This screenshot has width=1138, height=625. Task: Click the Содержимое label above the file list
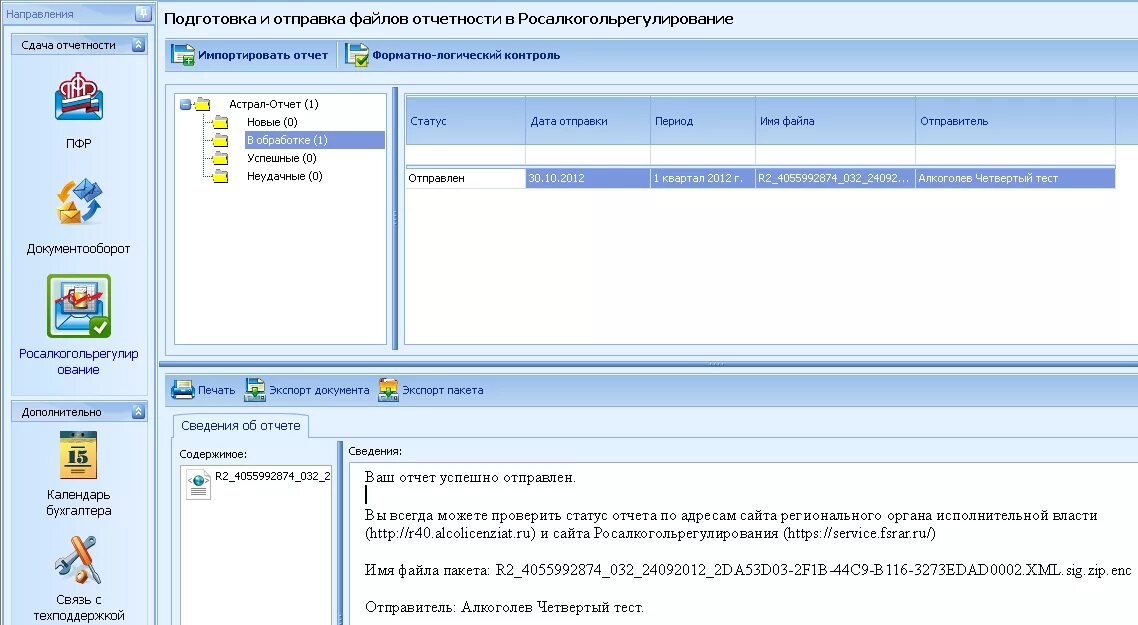(x=213, y=454)
